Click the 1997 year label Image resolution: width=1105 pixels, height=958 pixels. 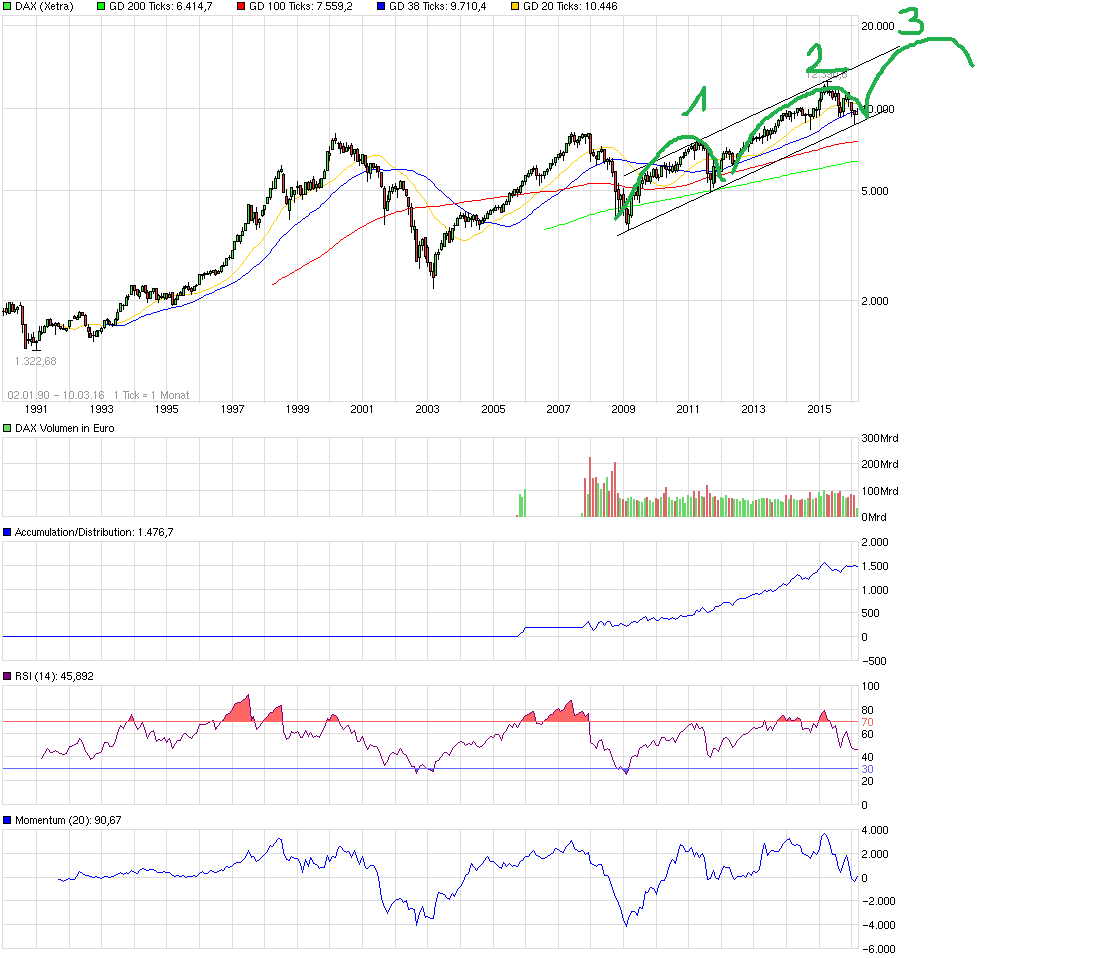pos(233,409)
